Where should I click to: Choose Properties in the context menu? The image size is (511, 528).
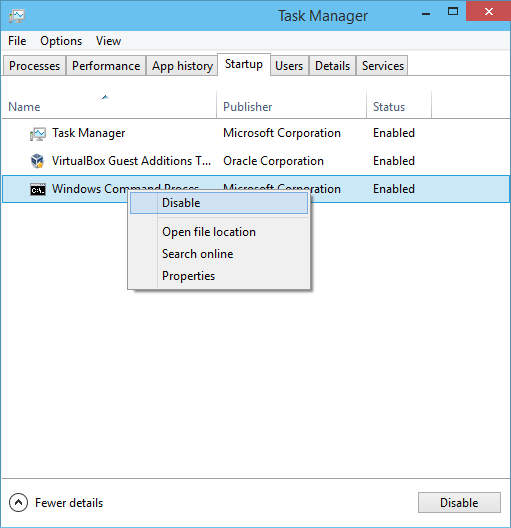tap(219, 276)
